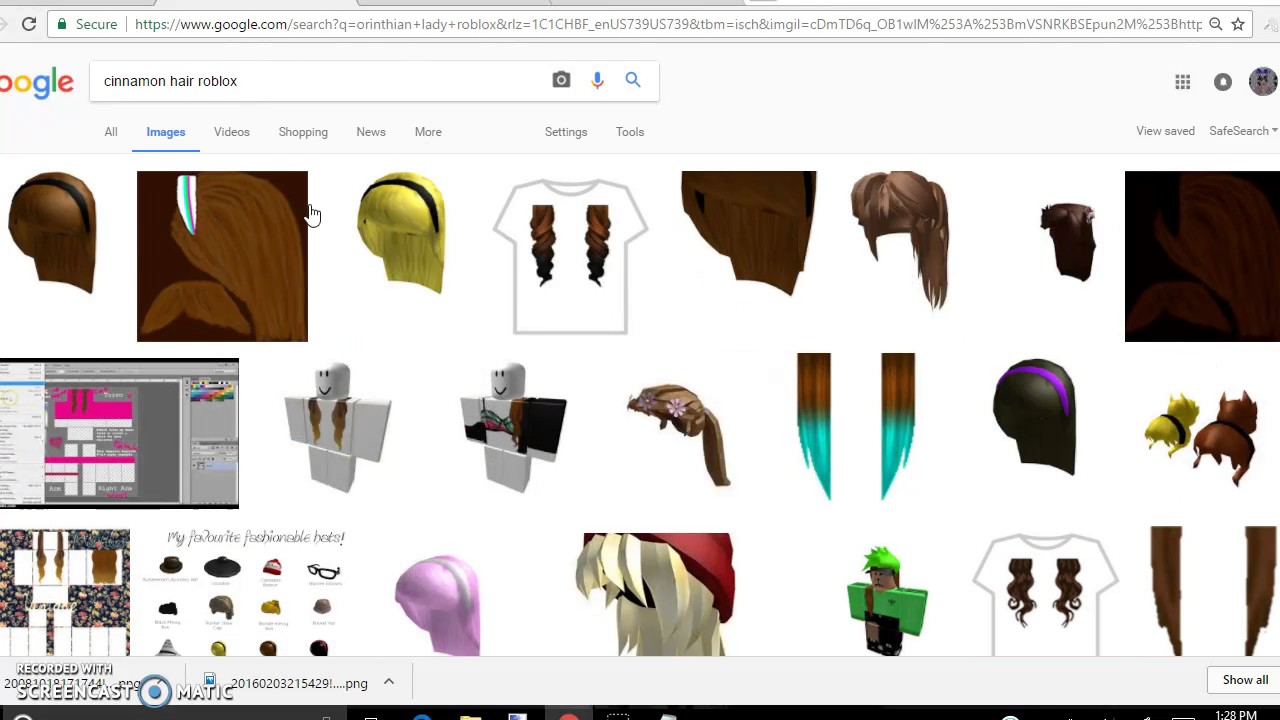The image size is (1280, 720).
Task: Open the Google apps grid
Action: click(1183, 82)
